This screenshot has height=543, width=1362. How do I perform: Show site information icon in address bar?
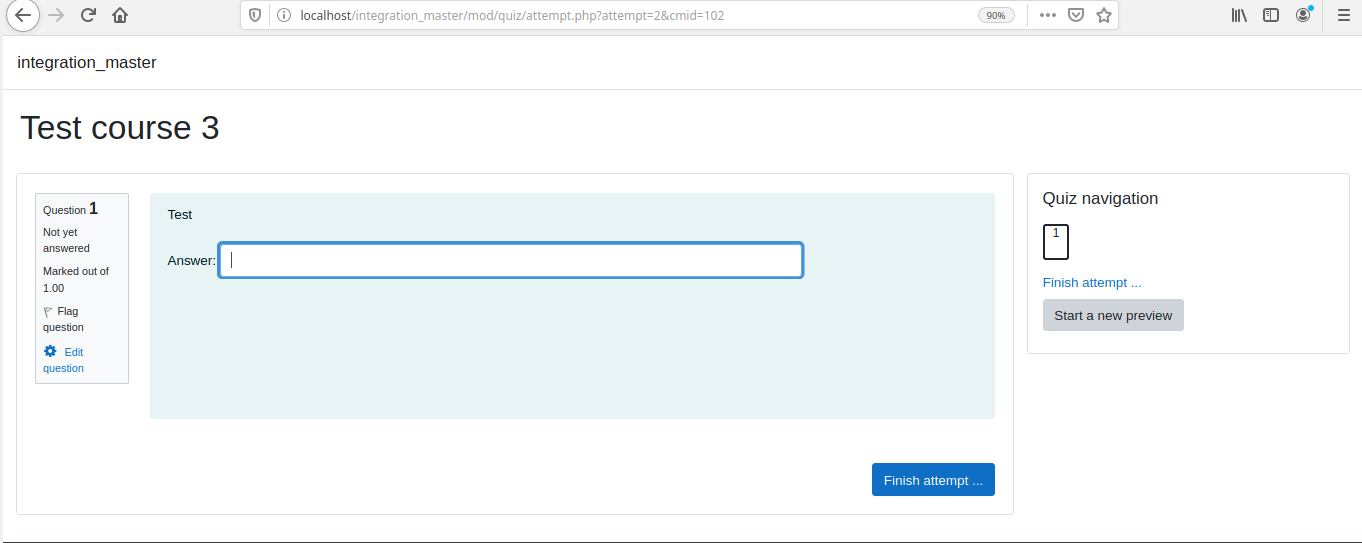[x=283, y=15]
